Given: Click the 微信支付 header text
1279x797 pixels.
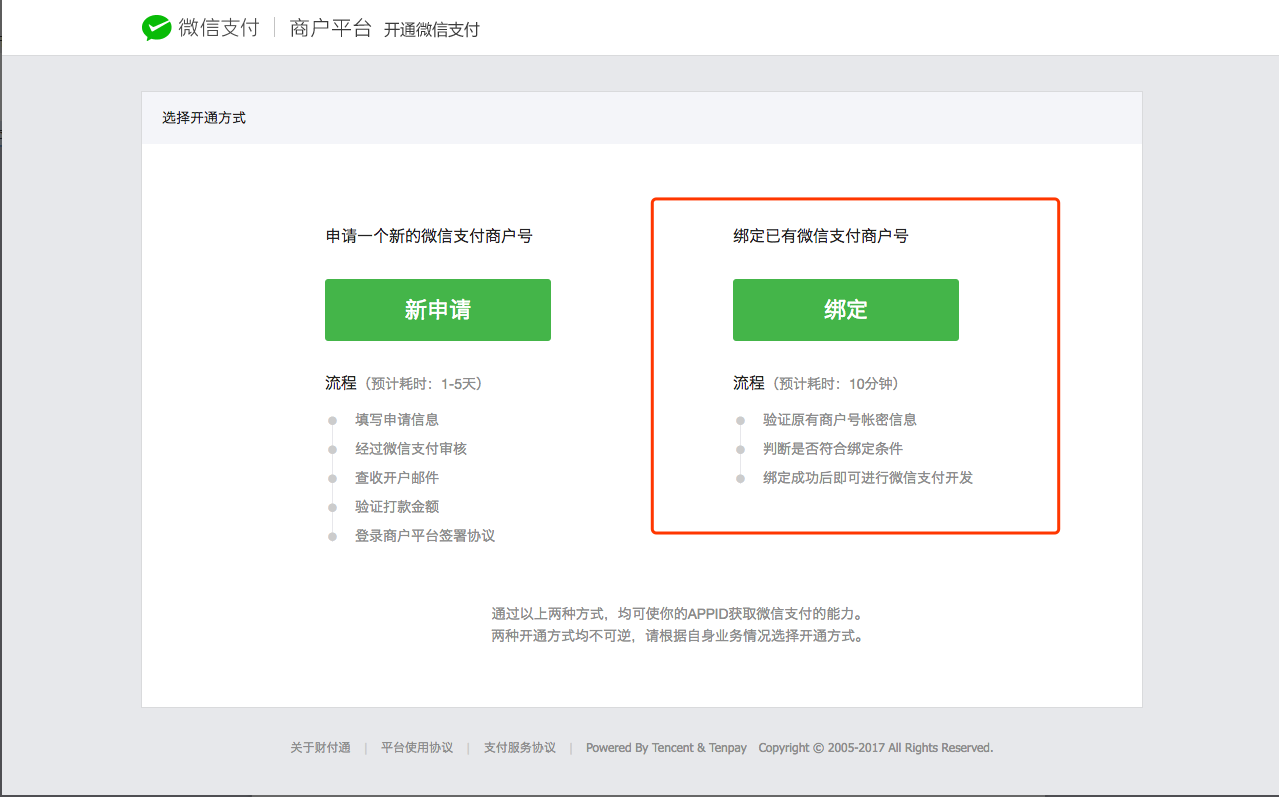Looking at the screenshot, I should coord(219,28).
